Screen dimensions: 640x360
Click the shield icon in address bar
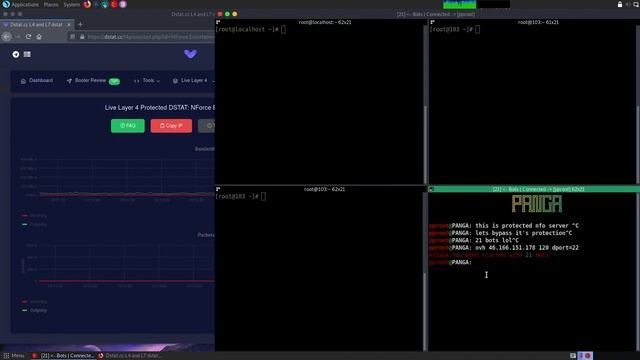pyautogui.click(x=72, y=37)
